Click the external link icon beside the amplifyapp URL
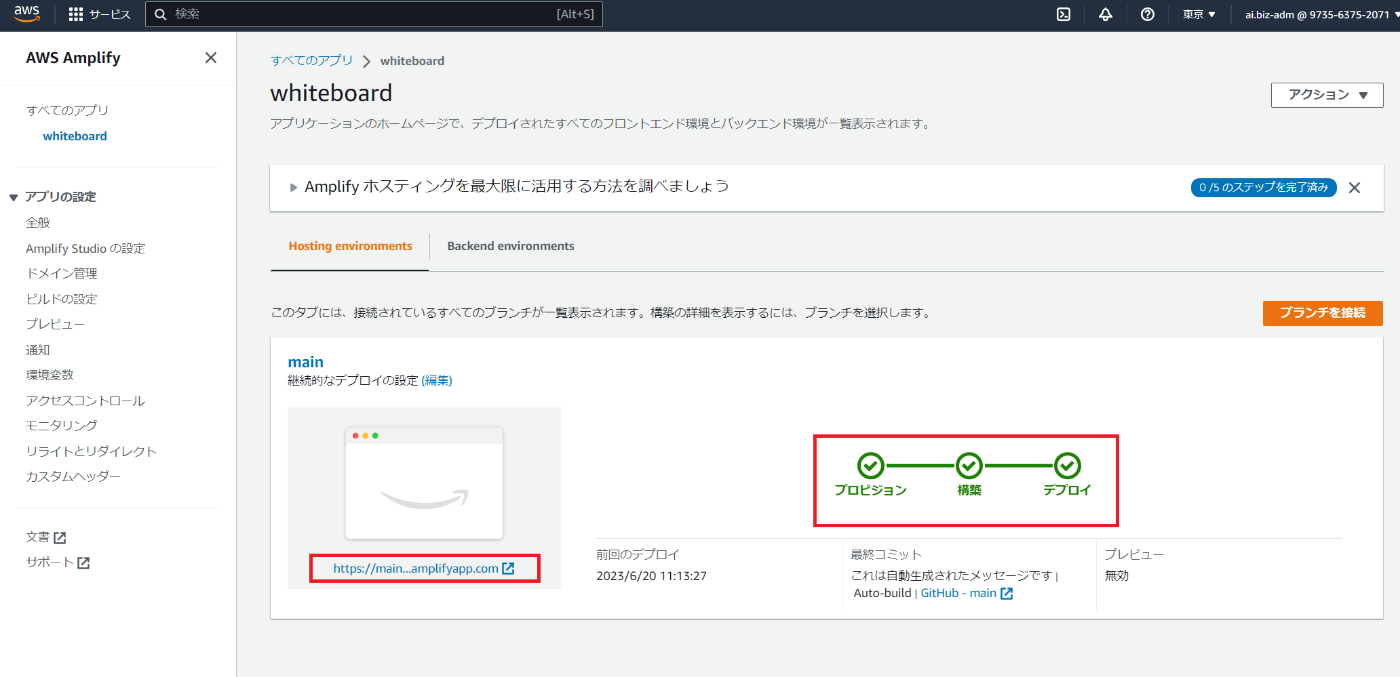The width and height of the screenshot is (1400, 677). (x=508, y=568)
